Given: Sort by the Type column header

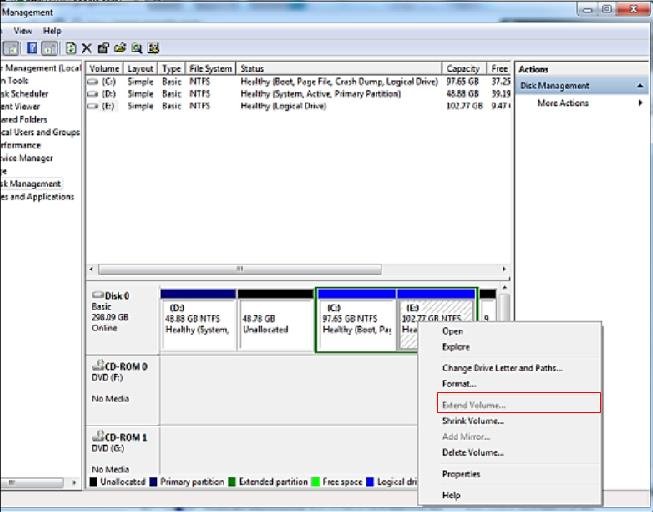Looking at the screenshot, I should pyautogui.click(x=171, y=69).
